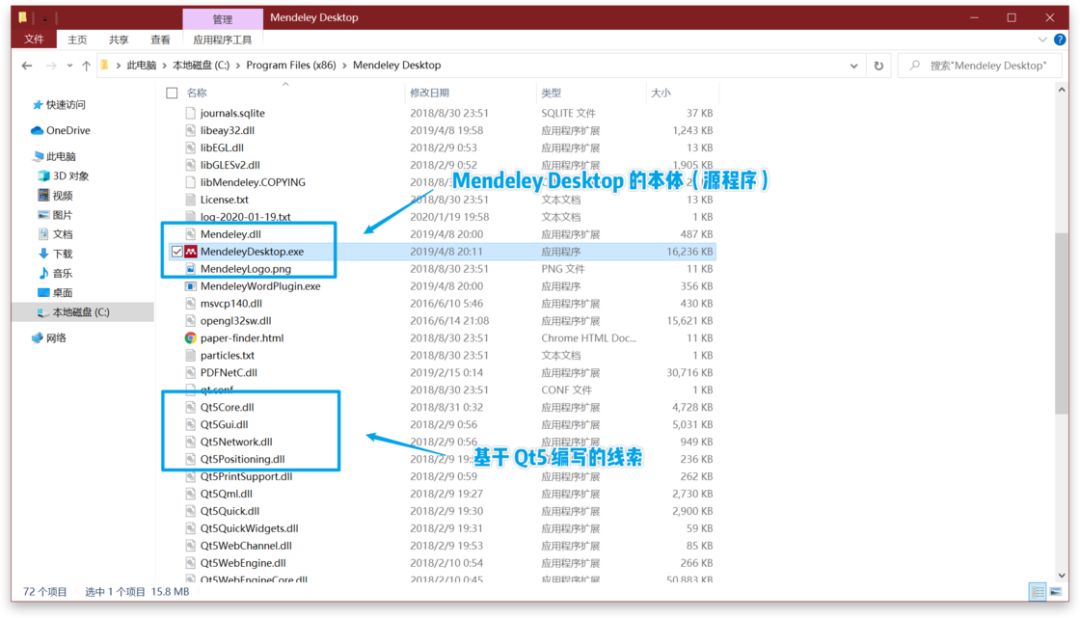1080x618 pixels.
Task: Open the Application Tools ribbon tab
Action: click(222, 39)
